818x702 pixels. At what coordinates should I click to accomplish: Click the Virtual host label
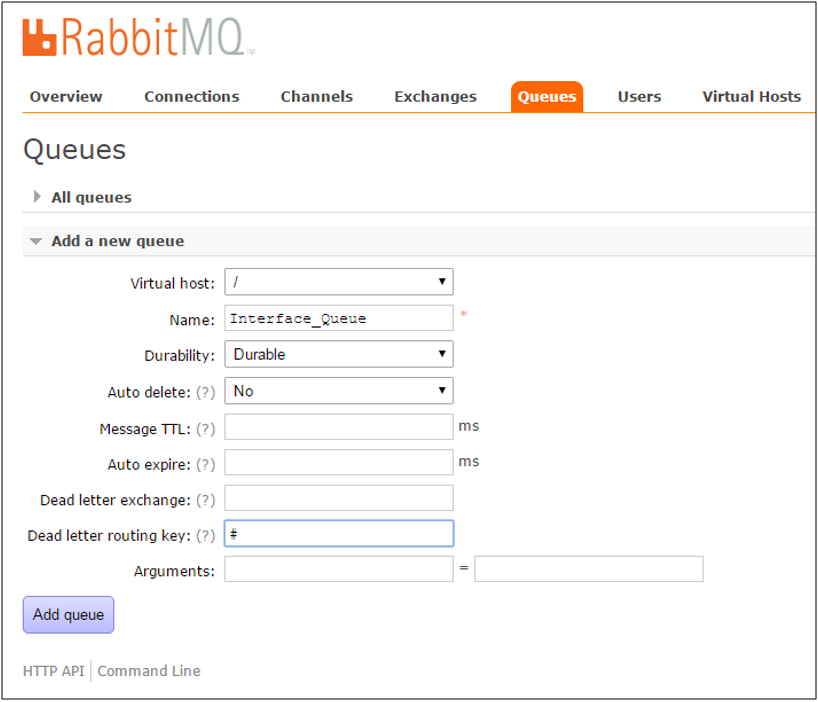point(173,283)
